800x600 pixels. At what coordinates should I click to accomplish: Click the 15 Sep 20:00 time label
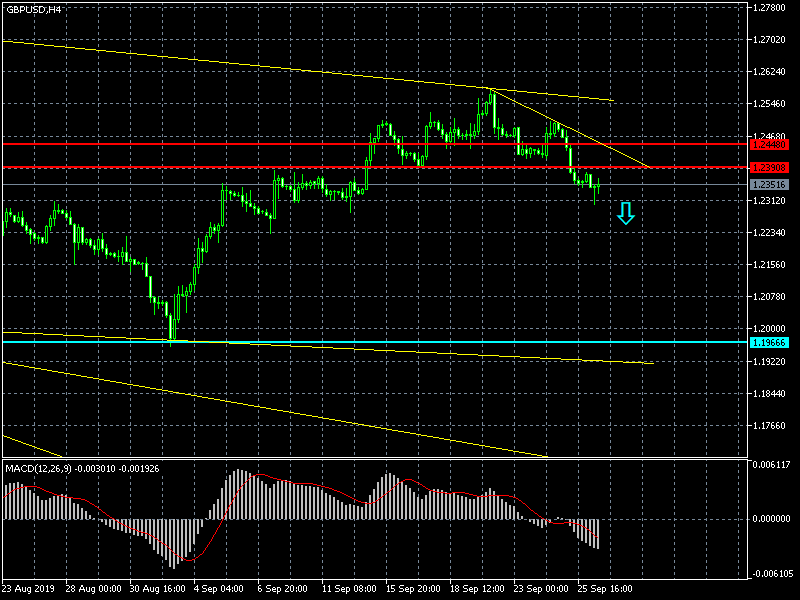(413, 589)
